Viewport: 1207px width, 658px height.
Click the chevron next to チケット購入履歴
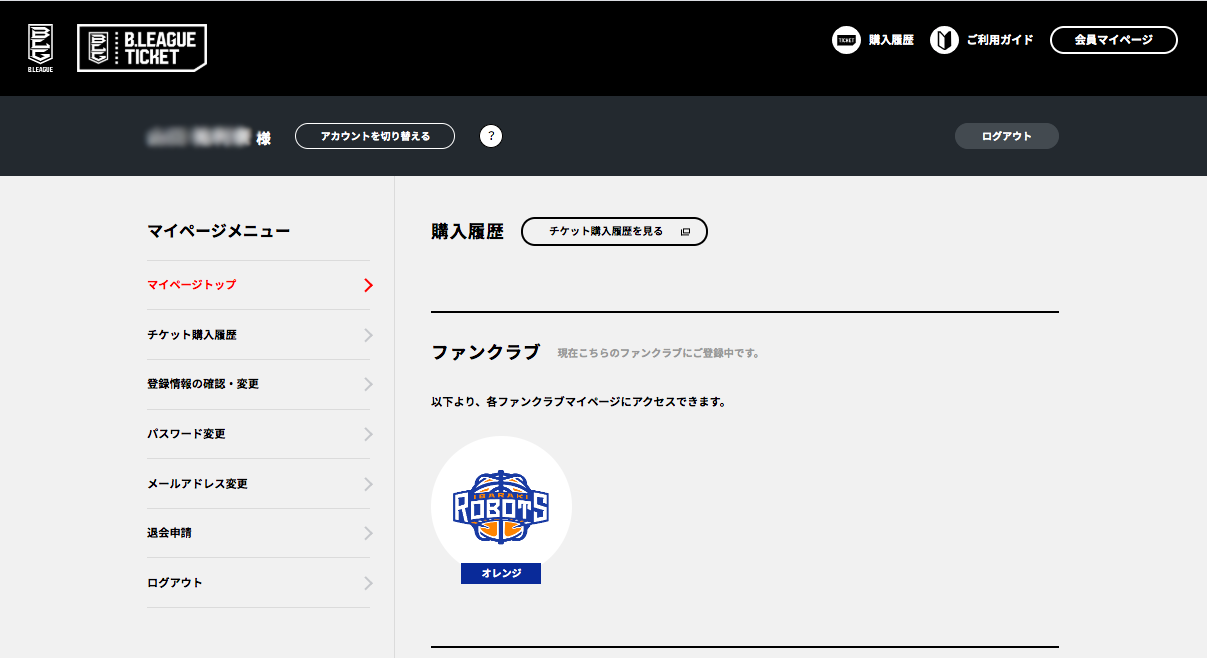[368, 335]
